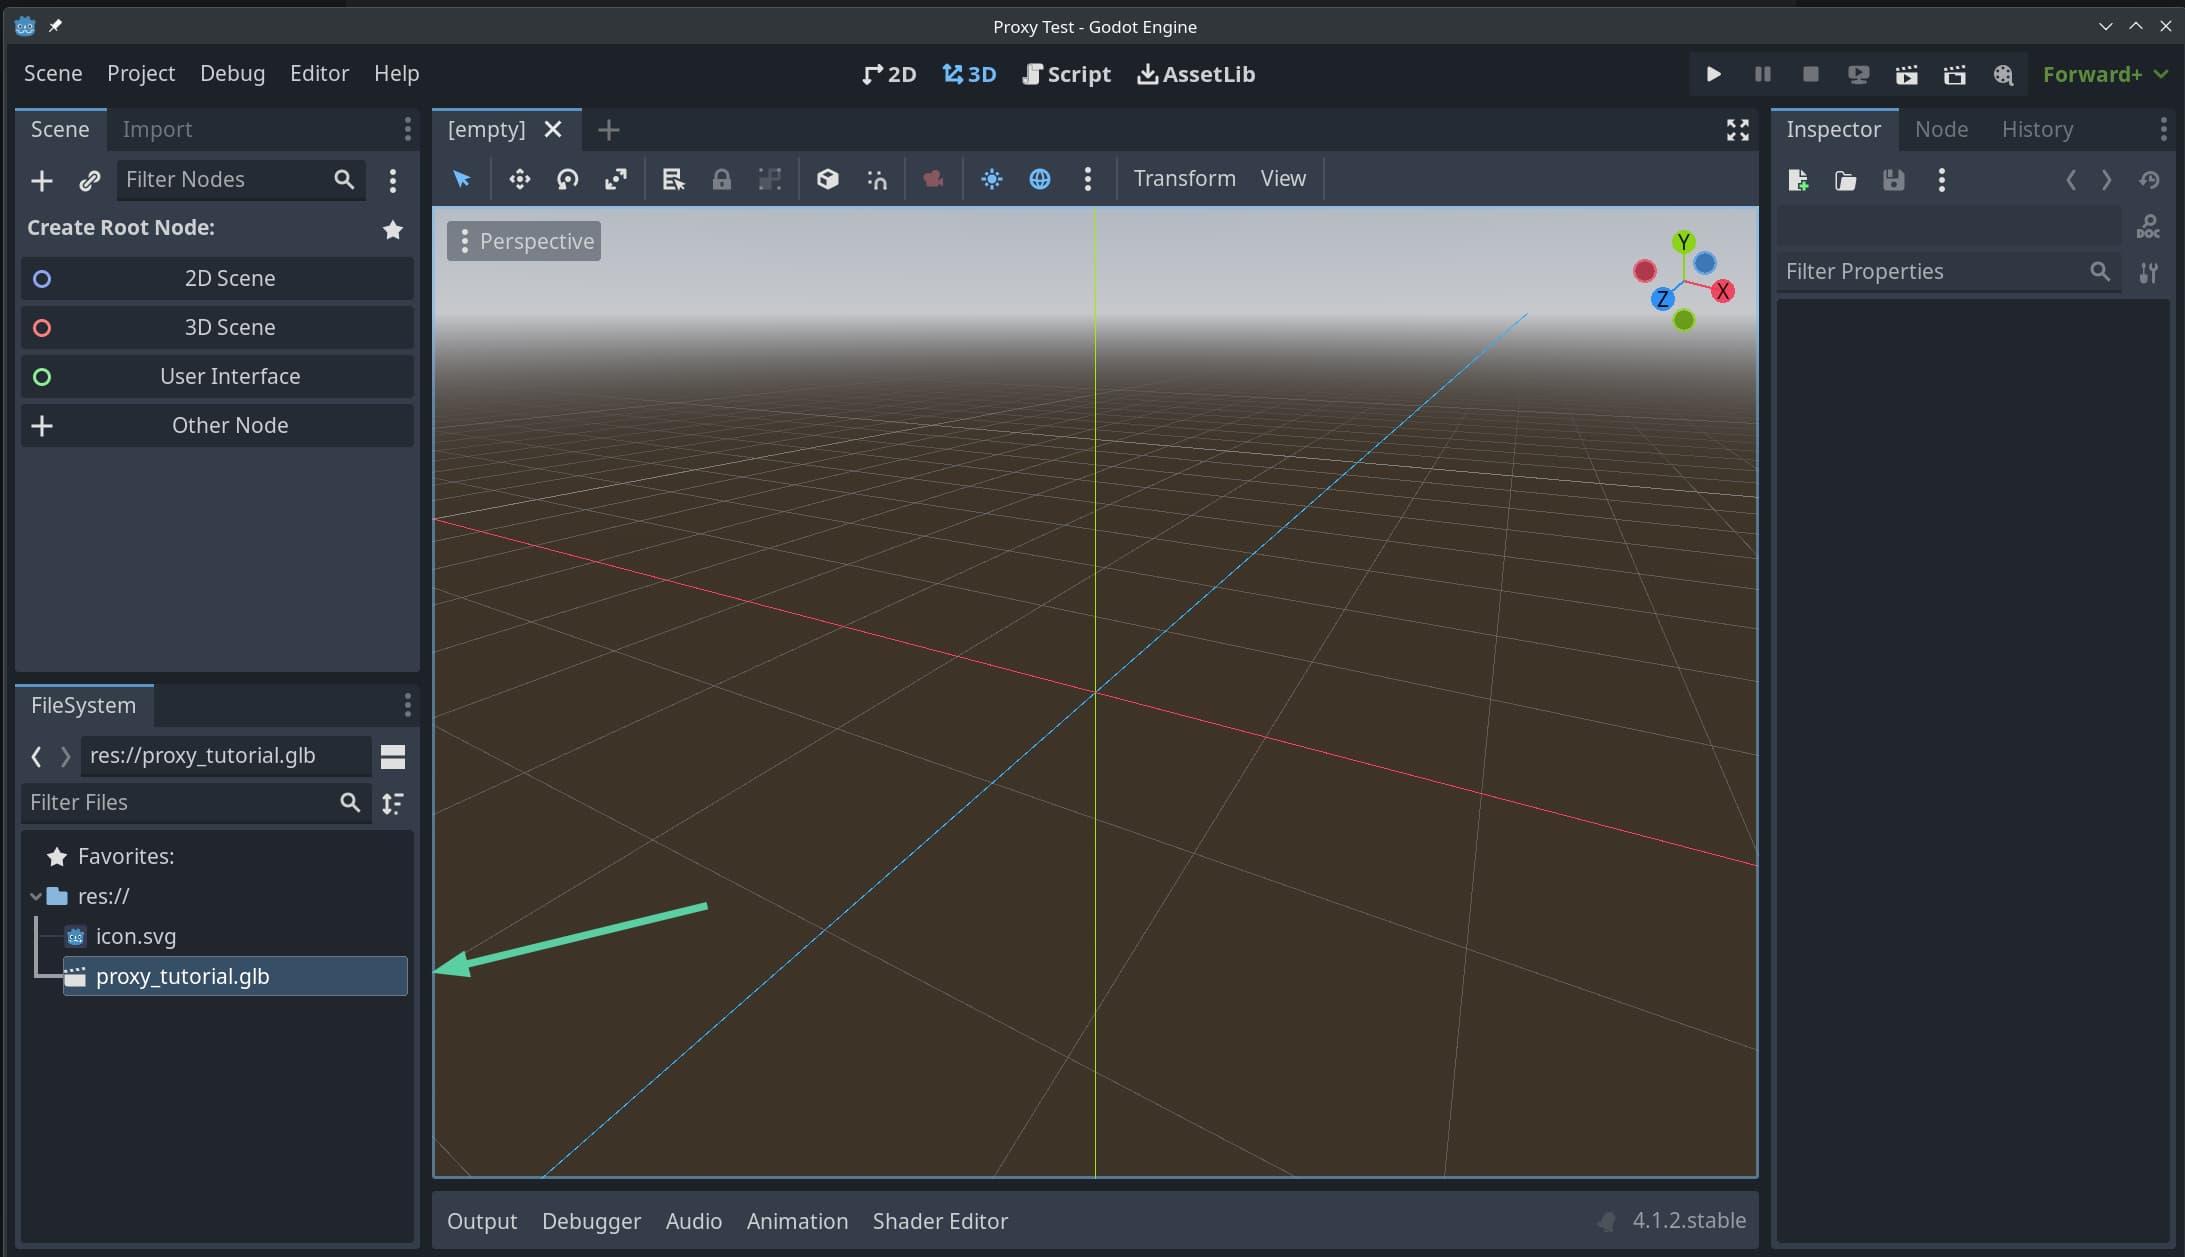The image size is (2185, 1257).
Task: Click the Scale tool icon
Action: [617, 180]
